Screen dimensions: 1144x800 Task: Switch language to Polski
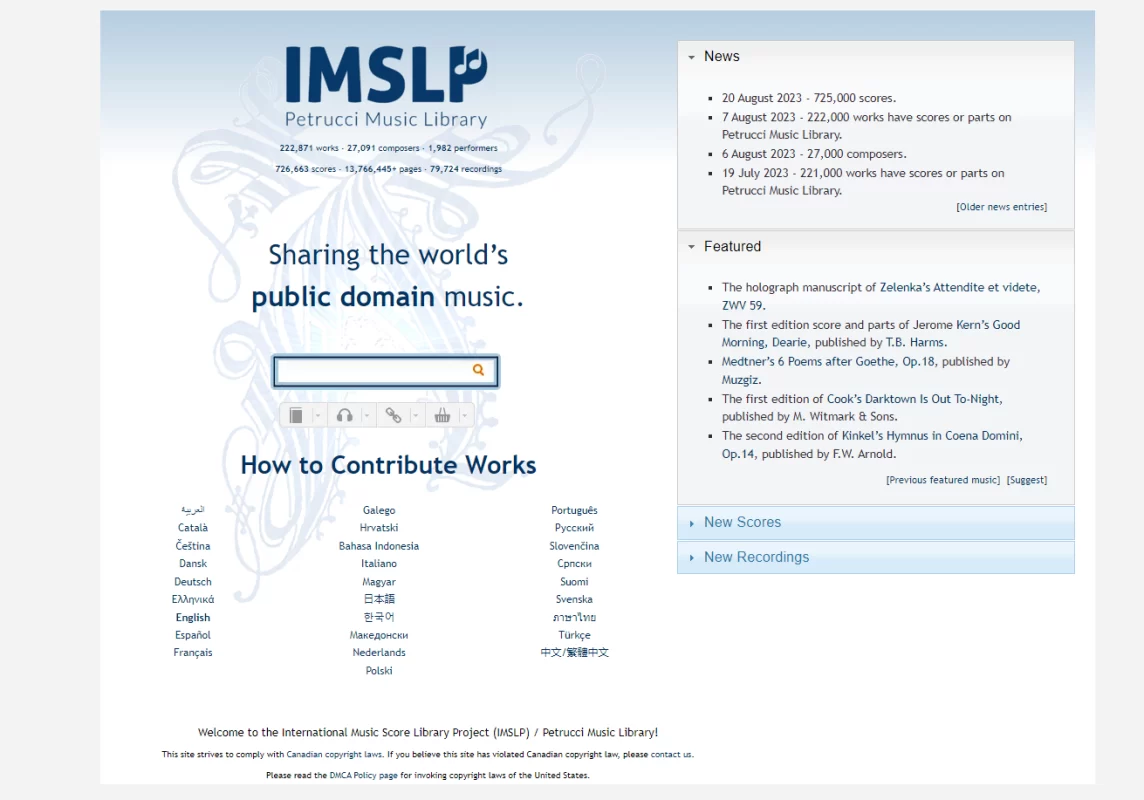pyautogui.click(x=379, y=671)
